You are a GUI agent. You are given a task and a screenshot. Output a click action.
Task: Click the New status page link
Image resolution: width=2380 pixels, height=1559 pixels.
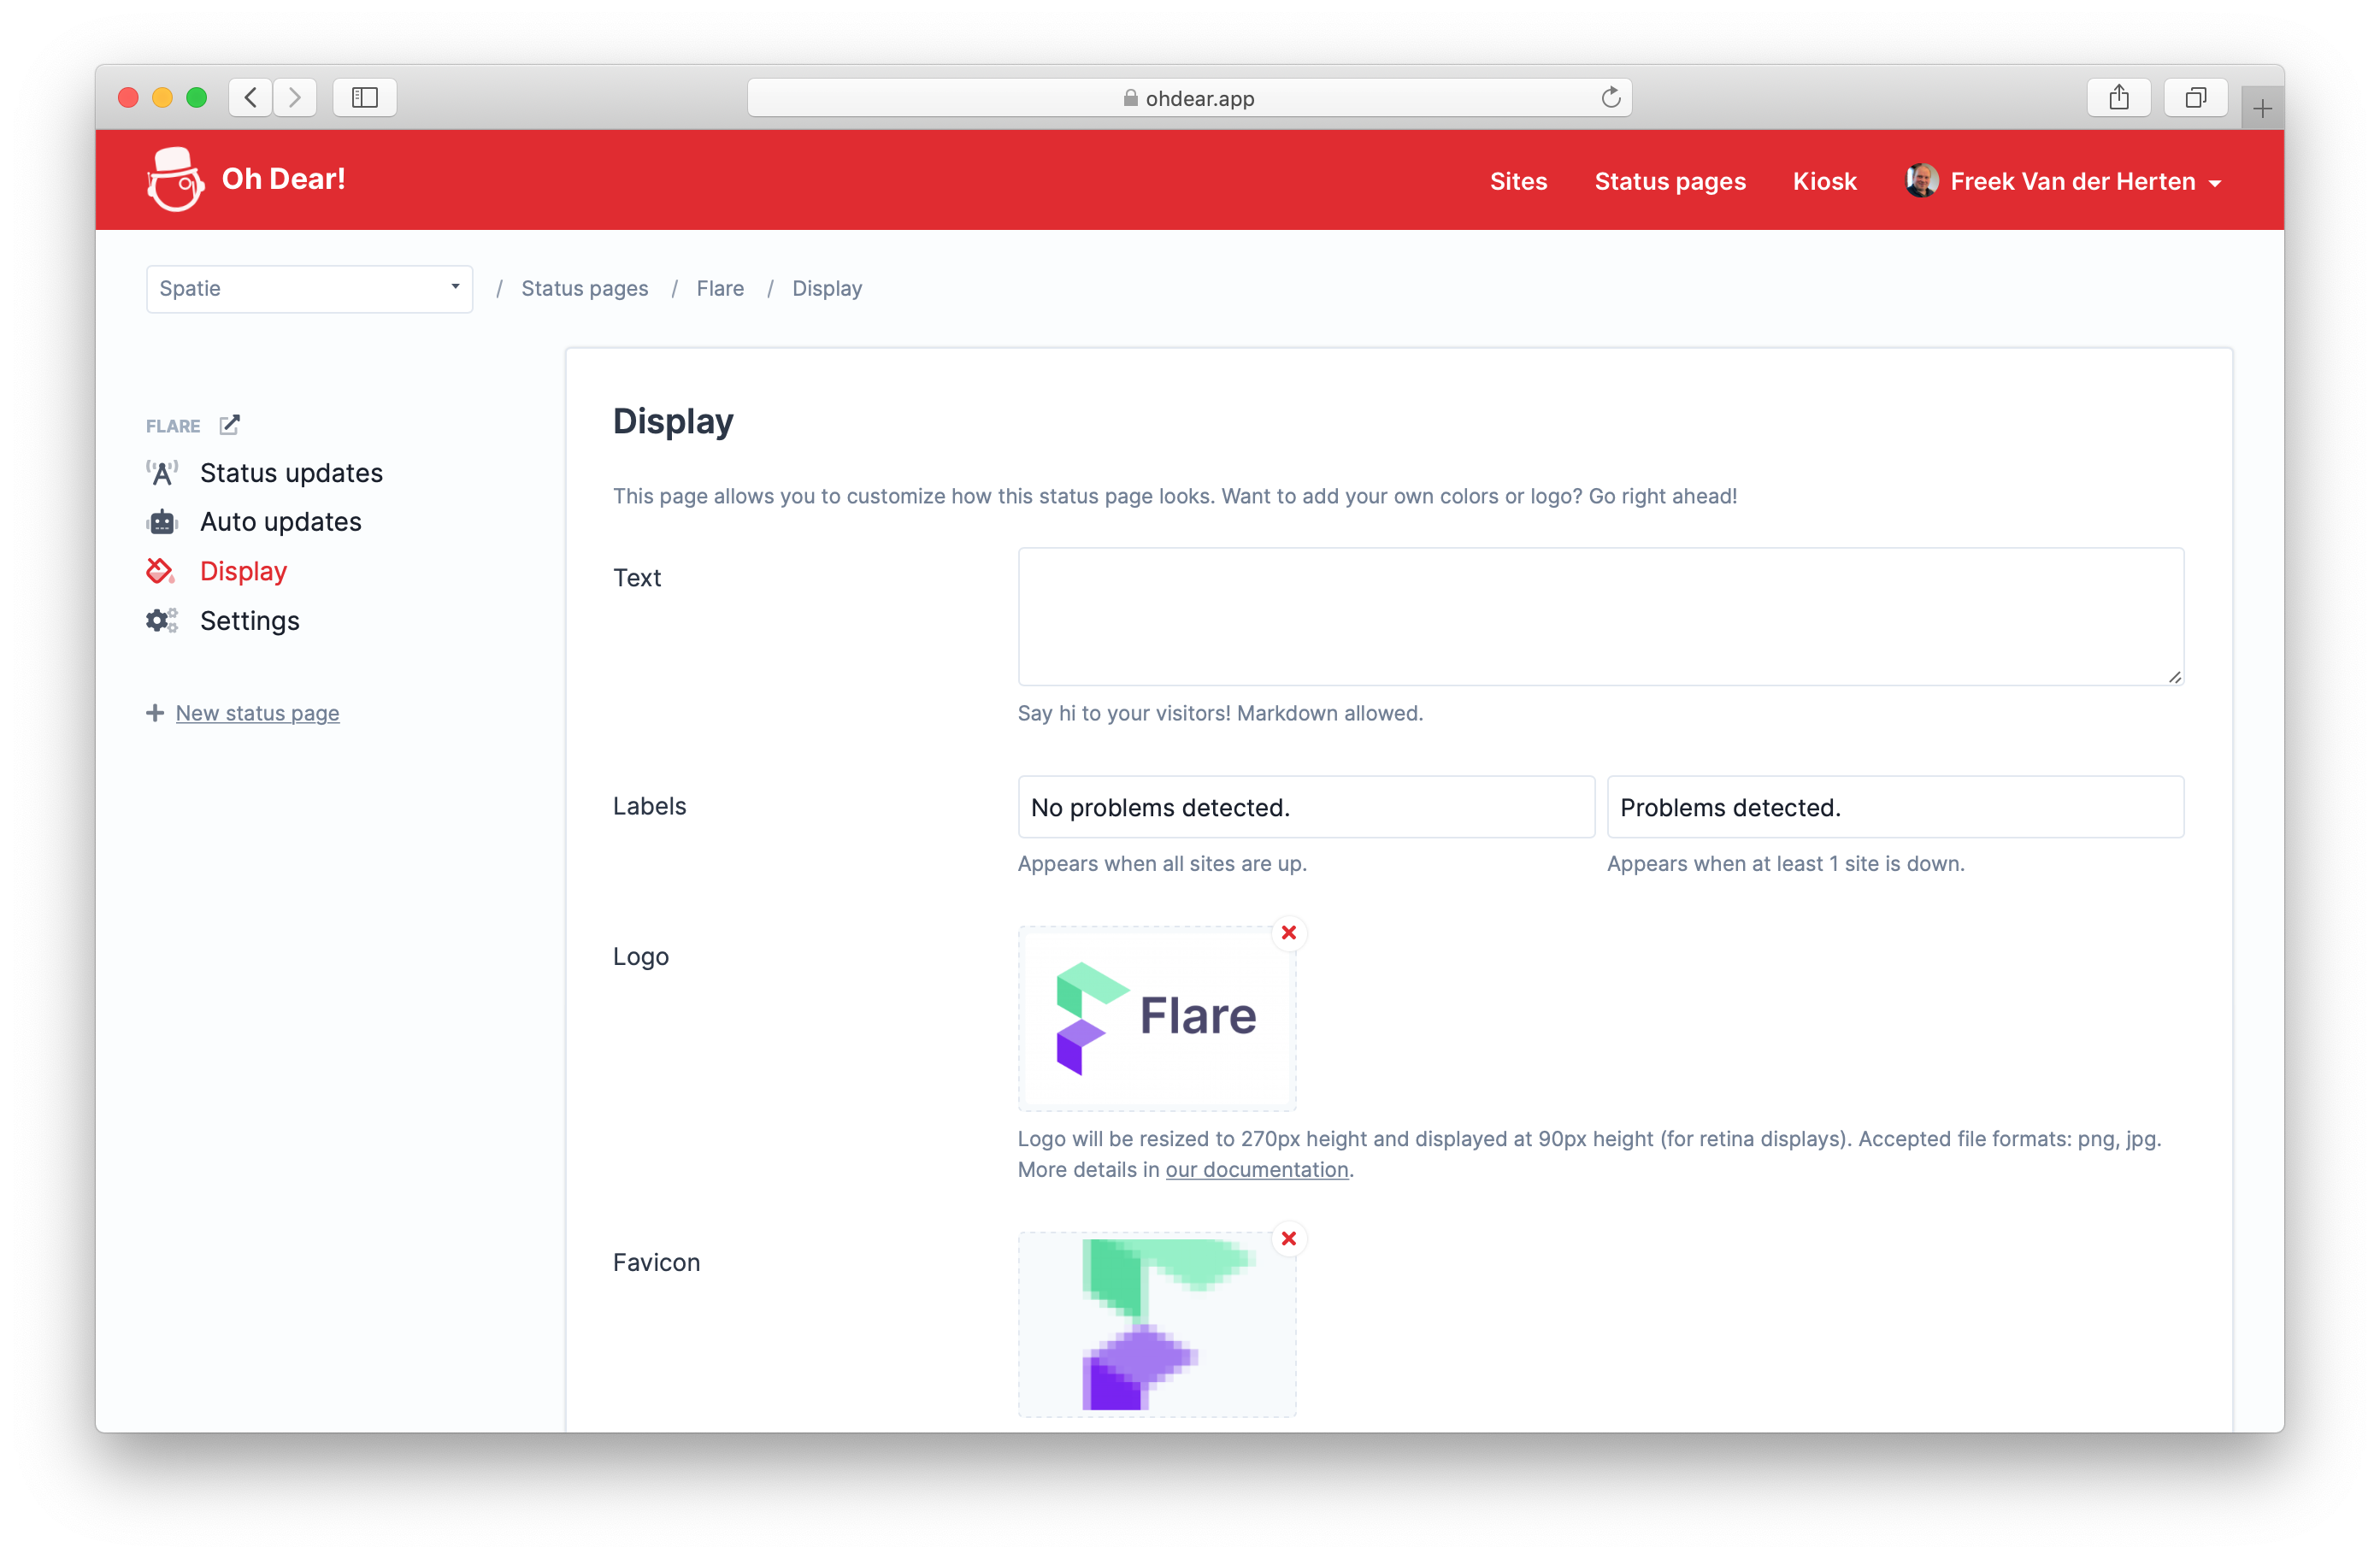click(x=258, y=713)
